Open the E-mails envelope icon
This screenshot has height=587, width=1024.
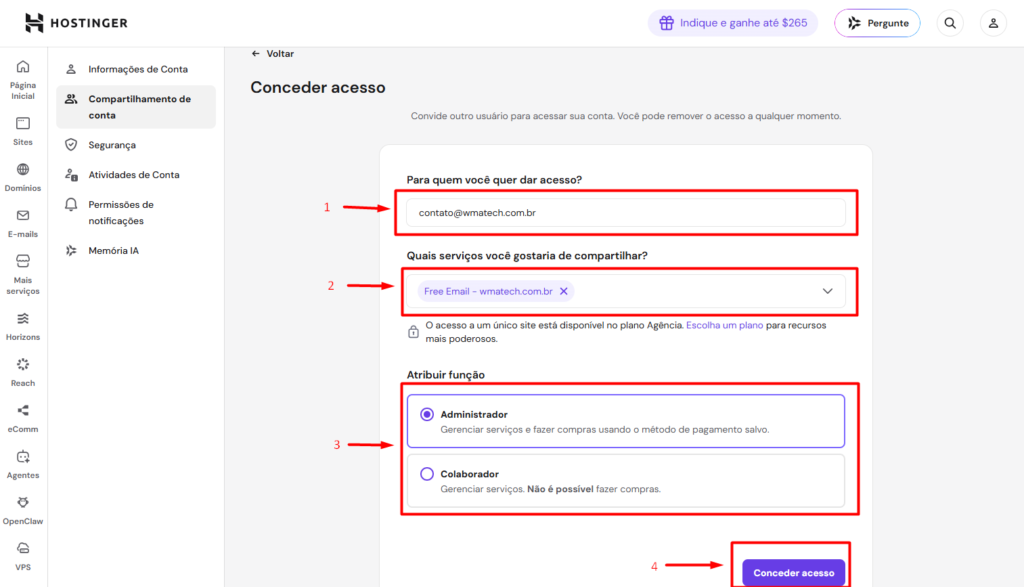23,215
